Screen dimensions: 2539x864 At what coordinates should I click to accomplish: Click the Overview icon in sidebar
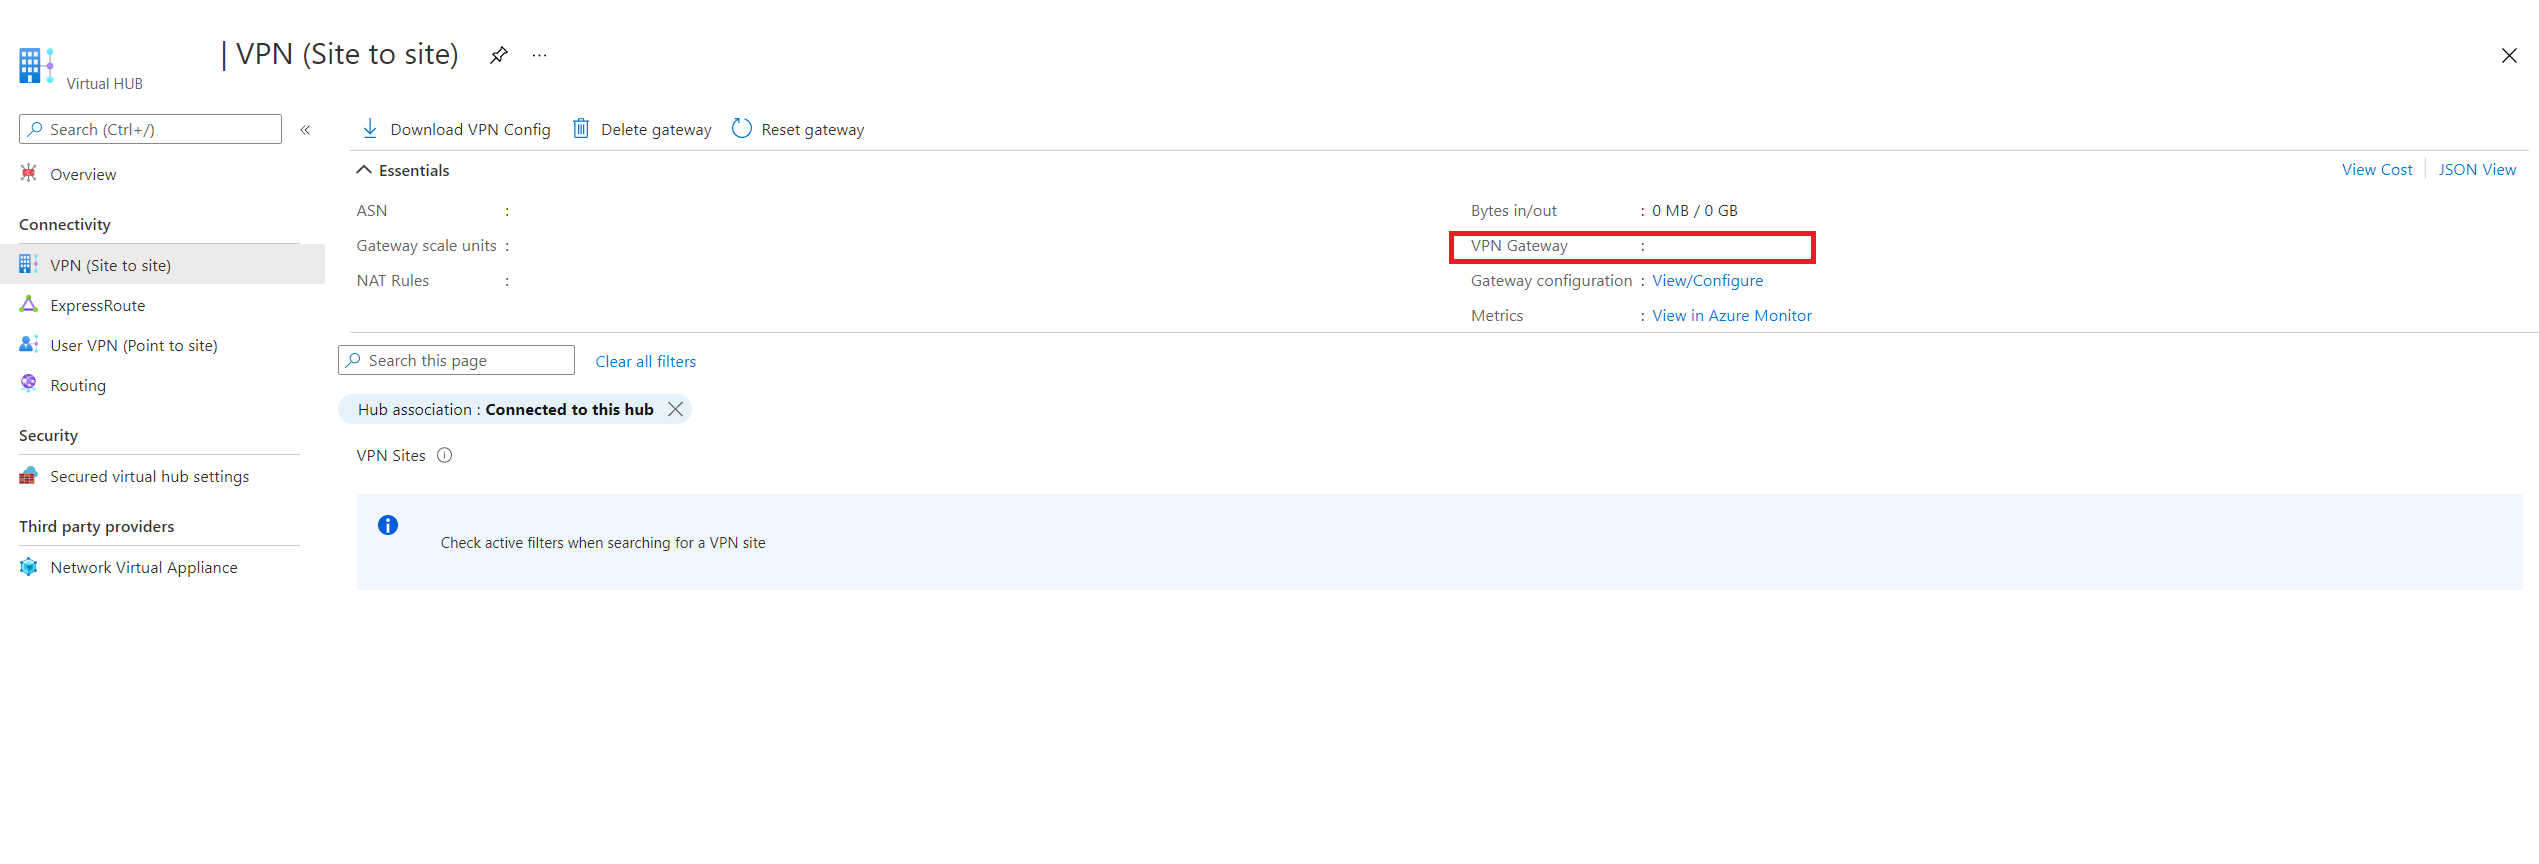pyautogui.click(x=29, y=174)
